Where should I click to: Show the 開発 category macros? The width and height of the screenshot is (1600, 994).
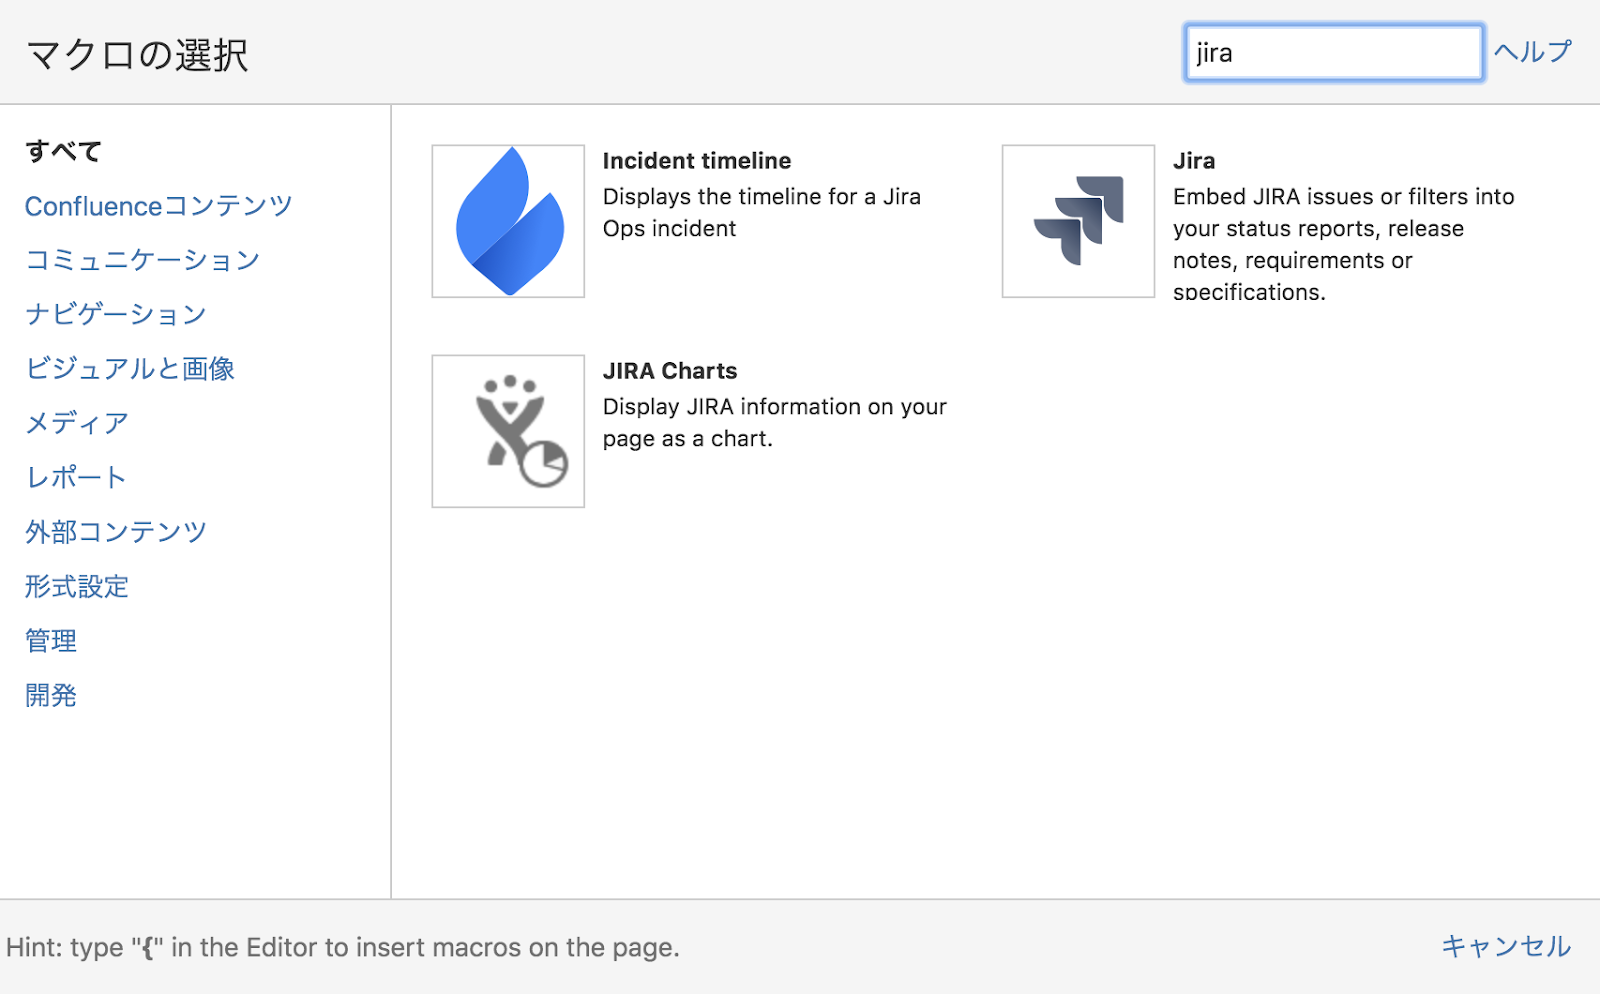point(51,695)
